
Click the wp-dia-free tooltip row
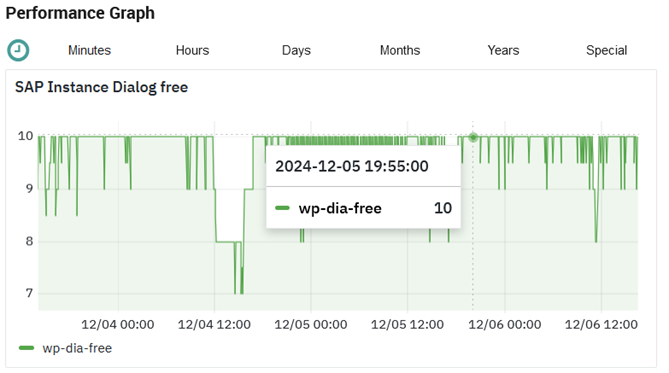364,208
